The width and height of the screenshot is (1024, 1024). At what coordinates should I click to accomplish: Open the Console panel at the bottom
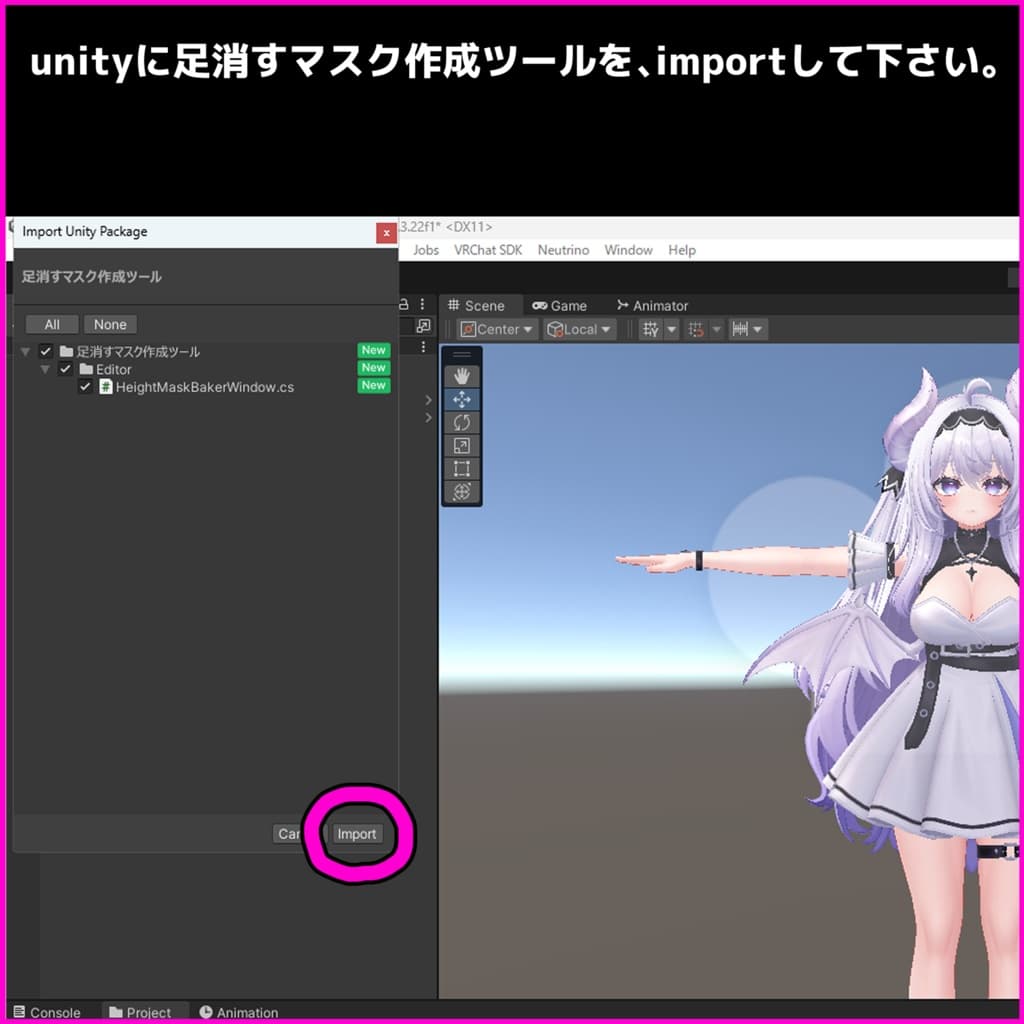48,1012
